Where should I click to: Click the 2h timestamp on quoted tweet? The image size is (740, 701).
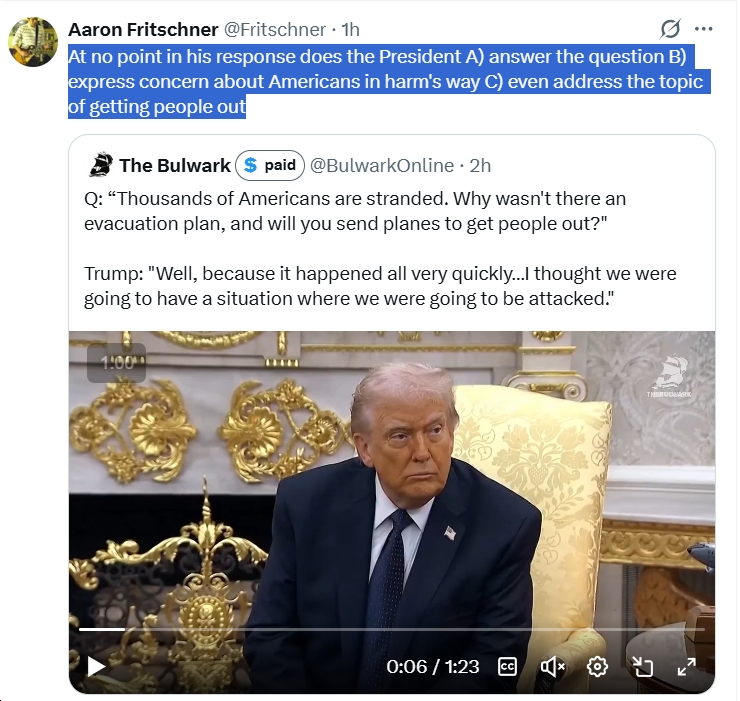tap(480, 166)
